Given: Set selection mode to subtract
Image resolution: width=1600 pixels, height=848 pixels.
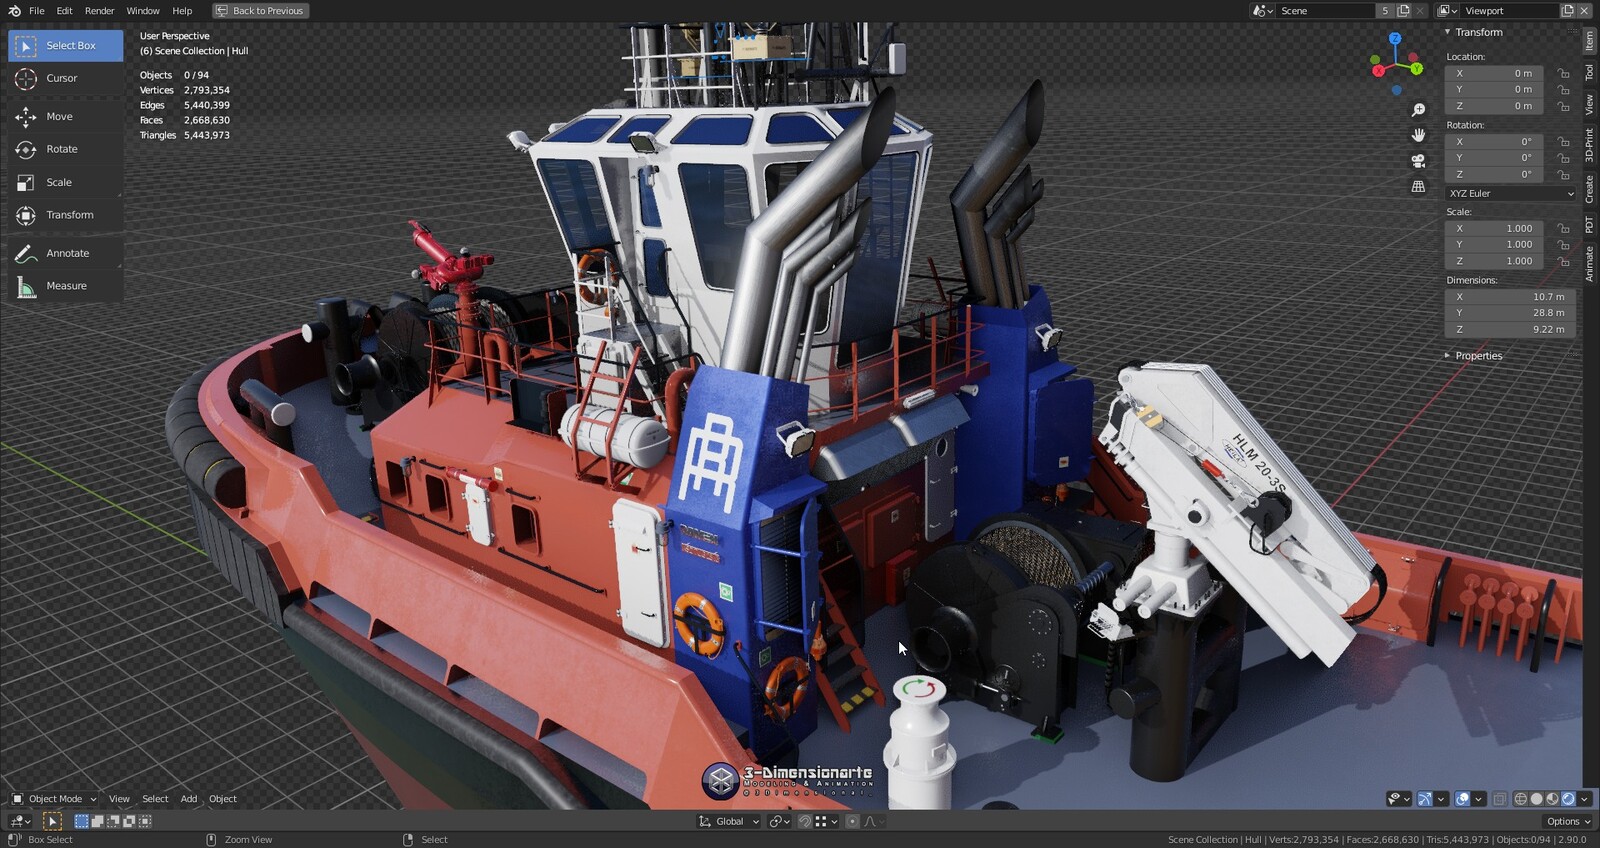Looking at the screenshot, I should tap(113, 821).
